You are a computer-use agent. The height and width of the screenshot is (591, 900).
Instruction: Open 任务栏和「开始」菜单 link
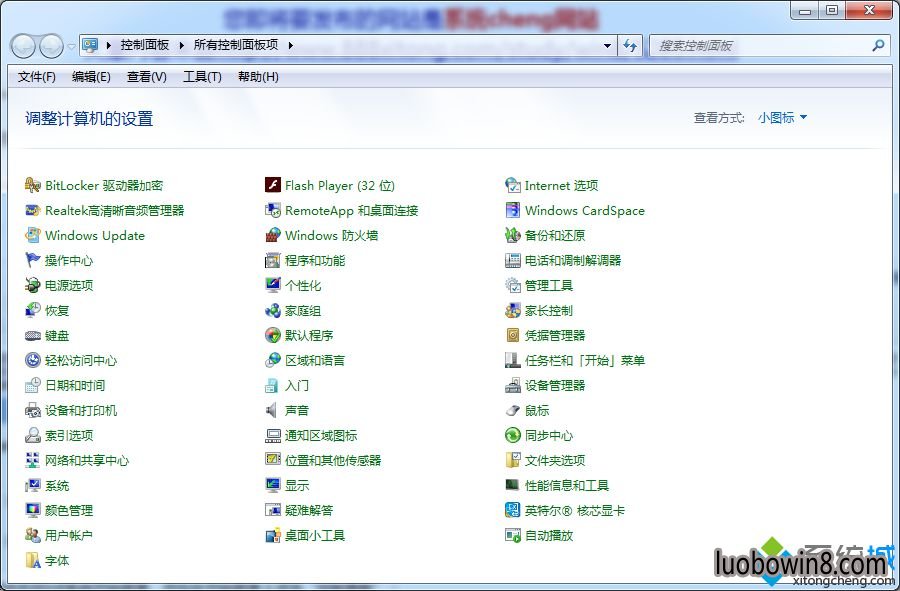coord(585,360)
